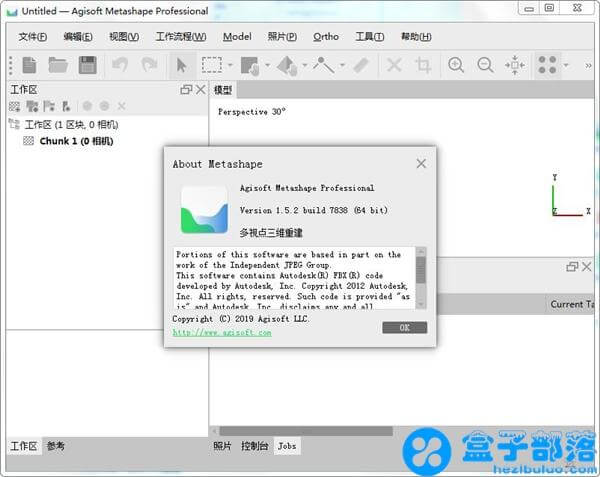Select the Rectangle selection tool
Viewport: 600px width, 477px height.
pos(212,65)
